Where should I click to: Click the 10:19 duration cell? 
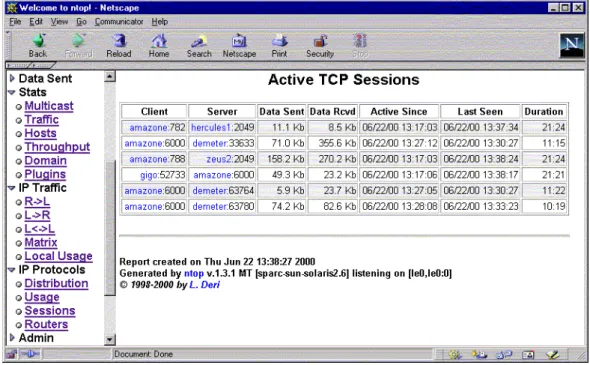544,207
